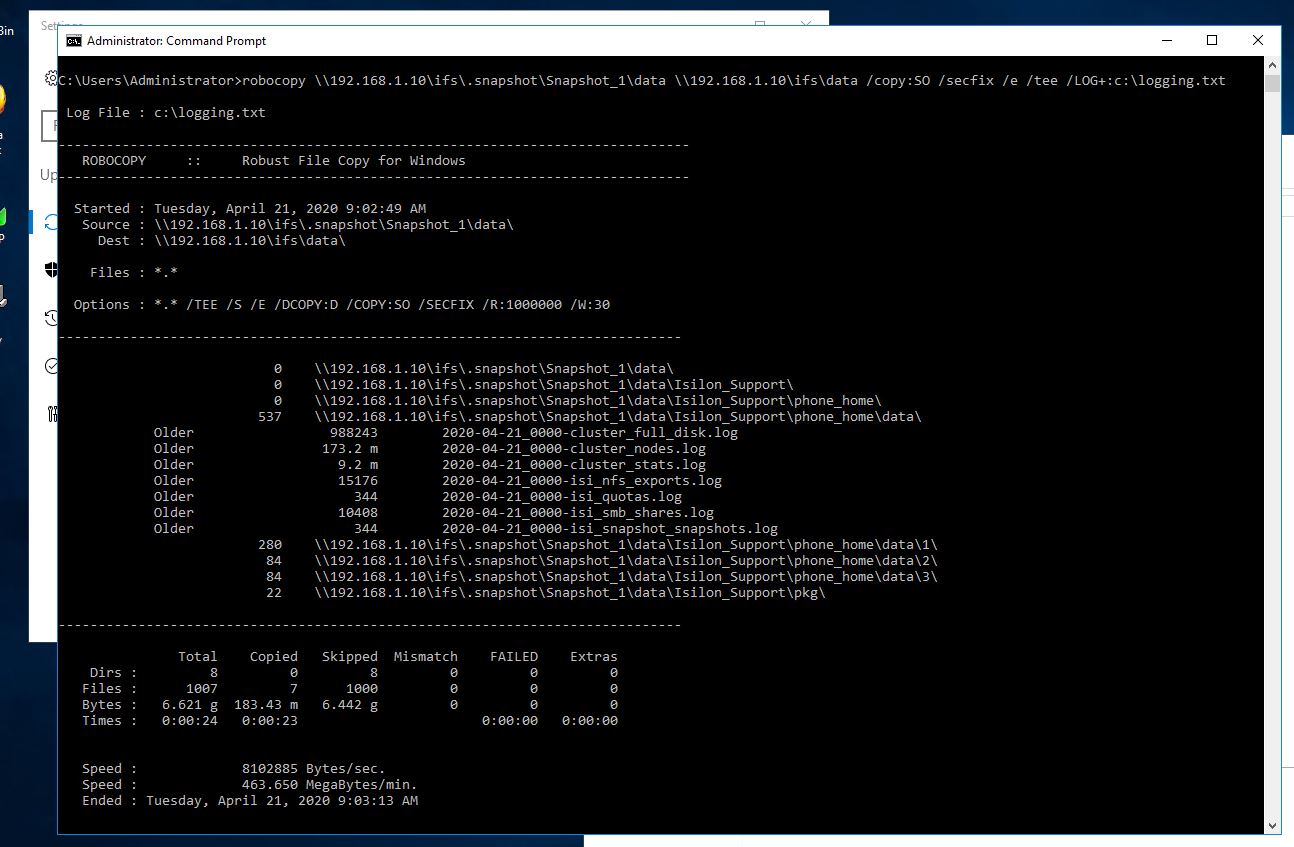This screenshot has height=847, width=1294.
Task: Click the file name '2020-04-21_0000-isi_nfs_exports.log'
Action: [x=582, y=480]
